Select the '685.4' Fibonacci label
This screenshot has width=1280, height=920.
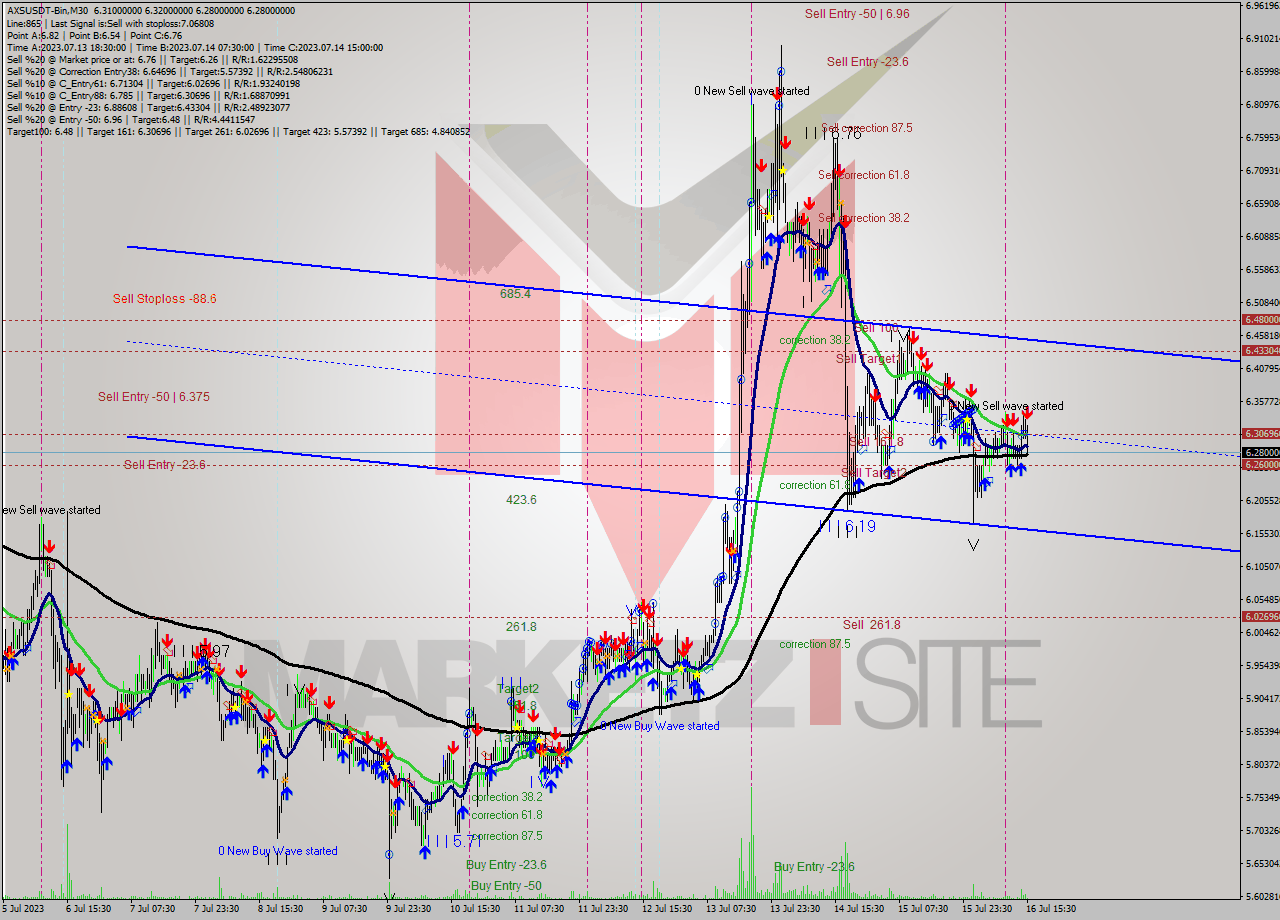click(515, 294)
